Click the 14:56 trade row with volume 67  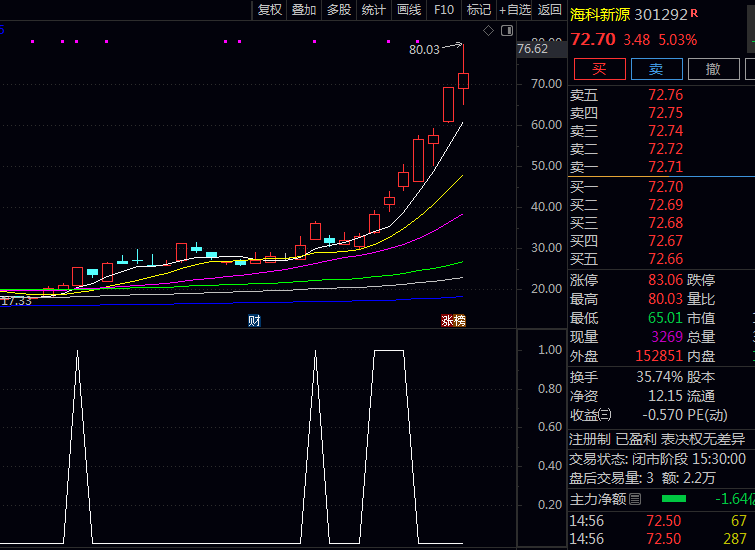coord(658,521)
